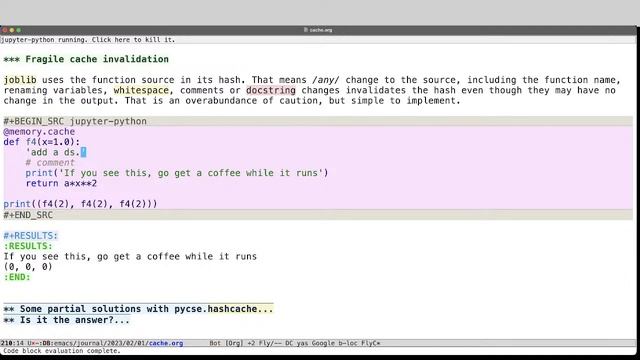This screenshot has height=360, width=640.
Task: Click the italic '/any/' word in paragraph
Action: (x=326, y=80)
